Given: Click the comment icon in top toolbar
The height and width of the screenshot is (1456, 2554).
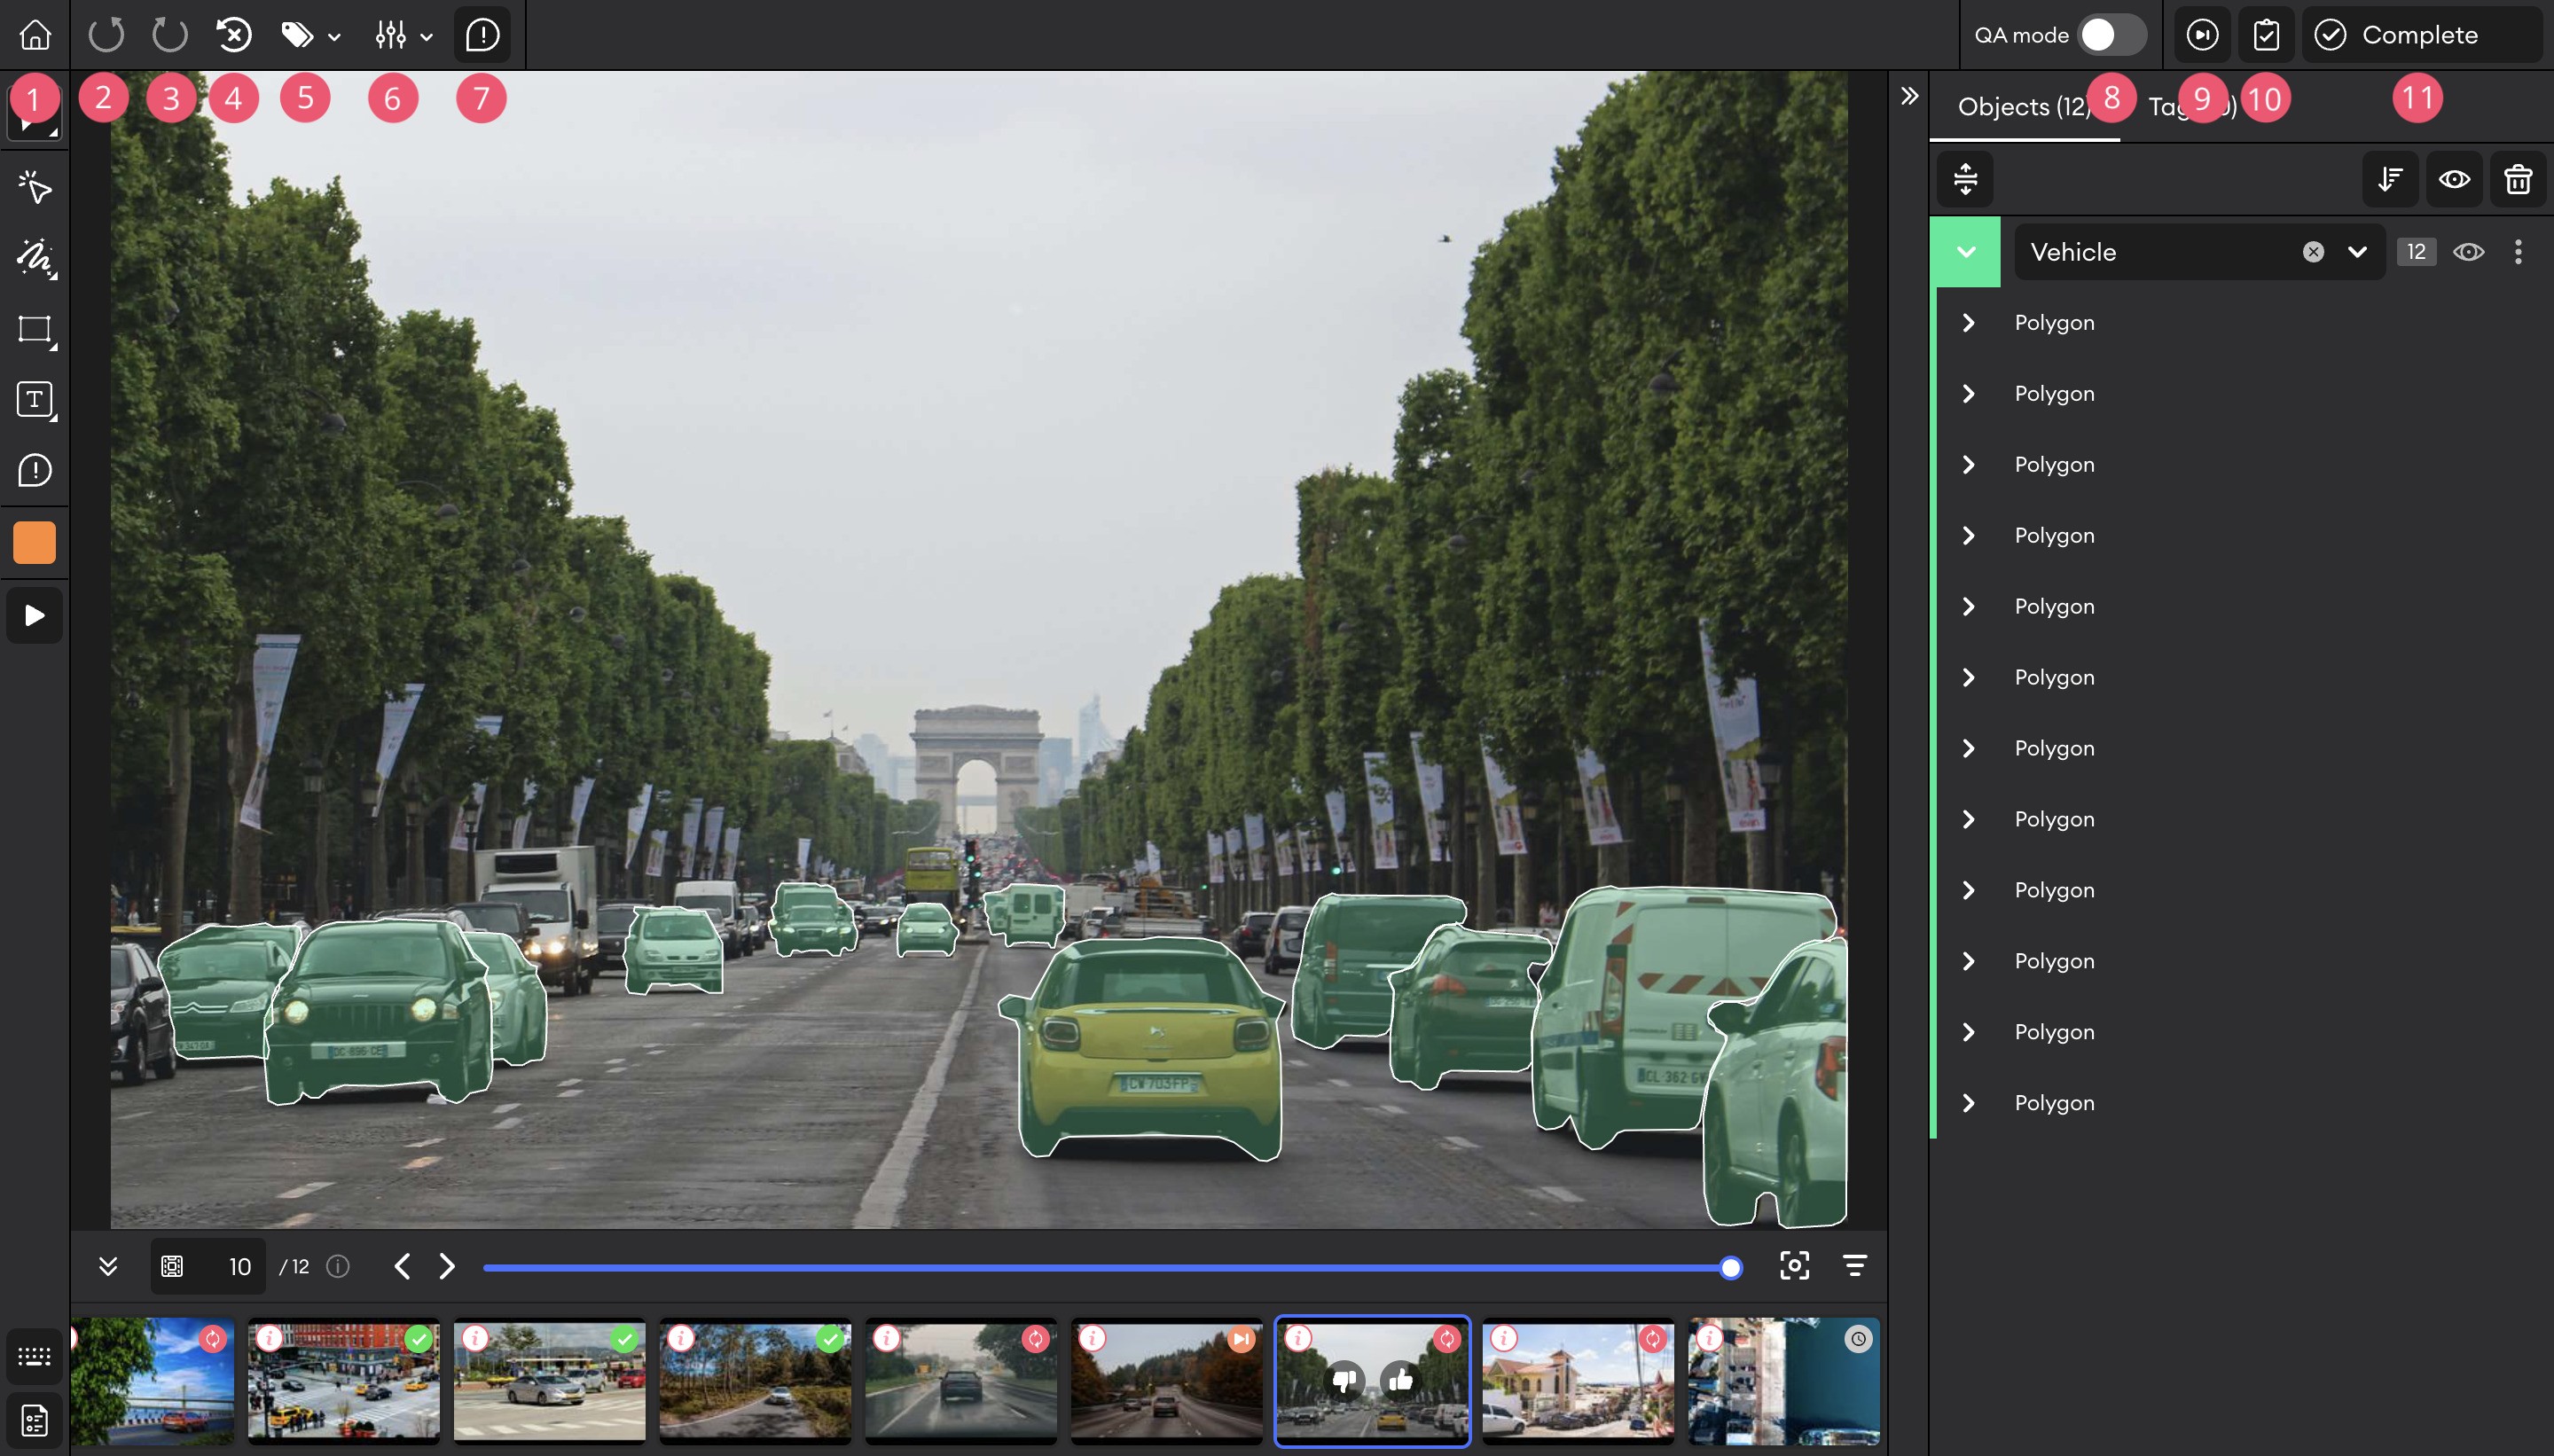Looking at the screenshot, I should point(483,36).
